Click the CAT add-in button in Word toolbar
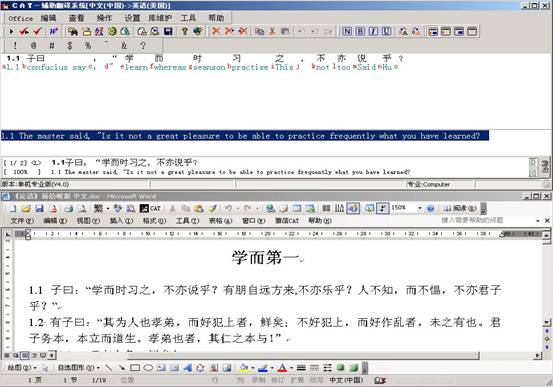 (150, 208)
